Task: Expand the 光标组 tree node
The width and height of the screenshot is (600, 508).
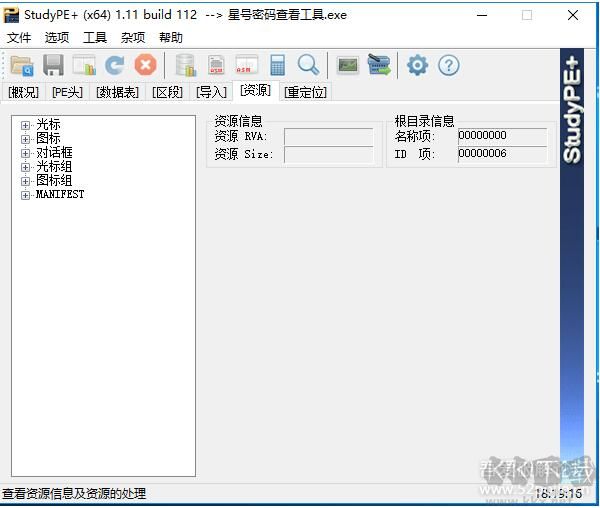Action: point(25,167)
